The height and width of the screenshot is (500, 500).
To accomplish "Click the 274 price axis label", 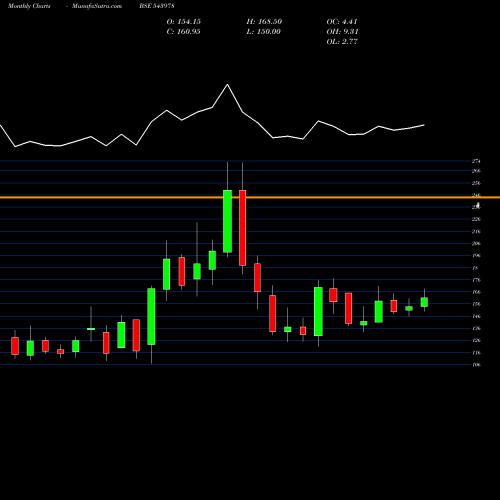I will click(476, 161).
